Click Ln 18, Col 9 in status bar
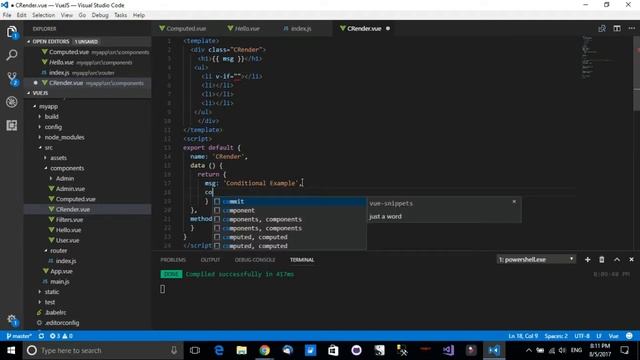Screen dimensions: 640x360 523,336
